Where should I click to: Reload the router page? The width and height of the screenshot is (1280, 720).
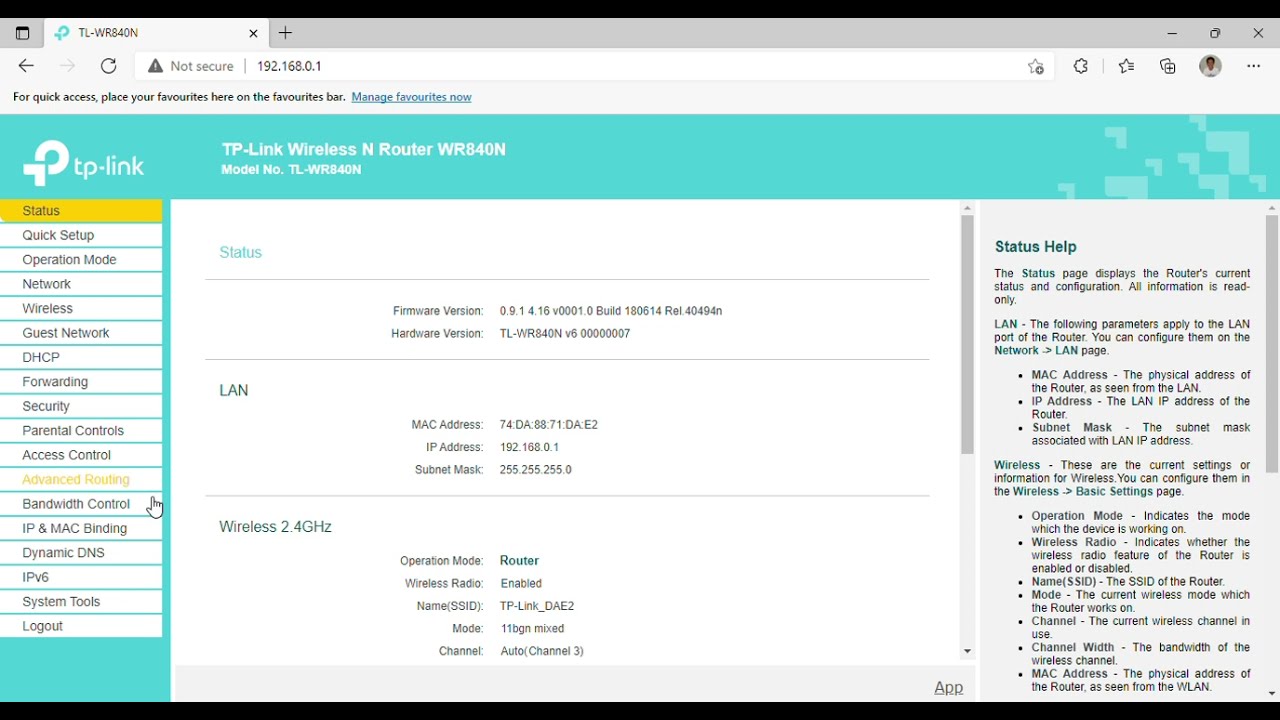(x=109, y=66)
